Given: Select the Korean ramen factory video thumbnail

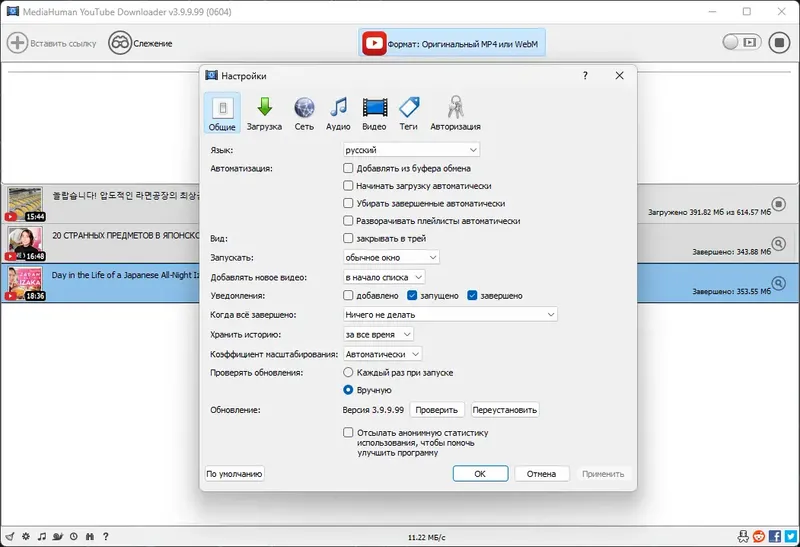Looking at the screenshot, I should [x=25, y=204].
